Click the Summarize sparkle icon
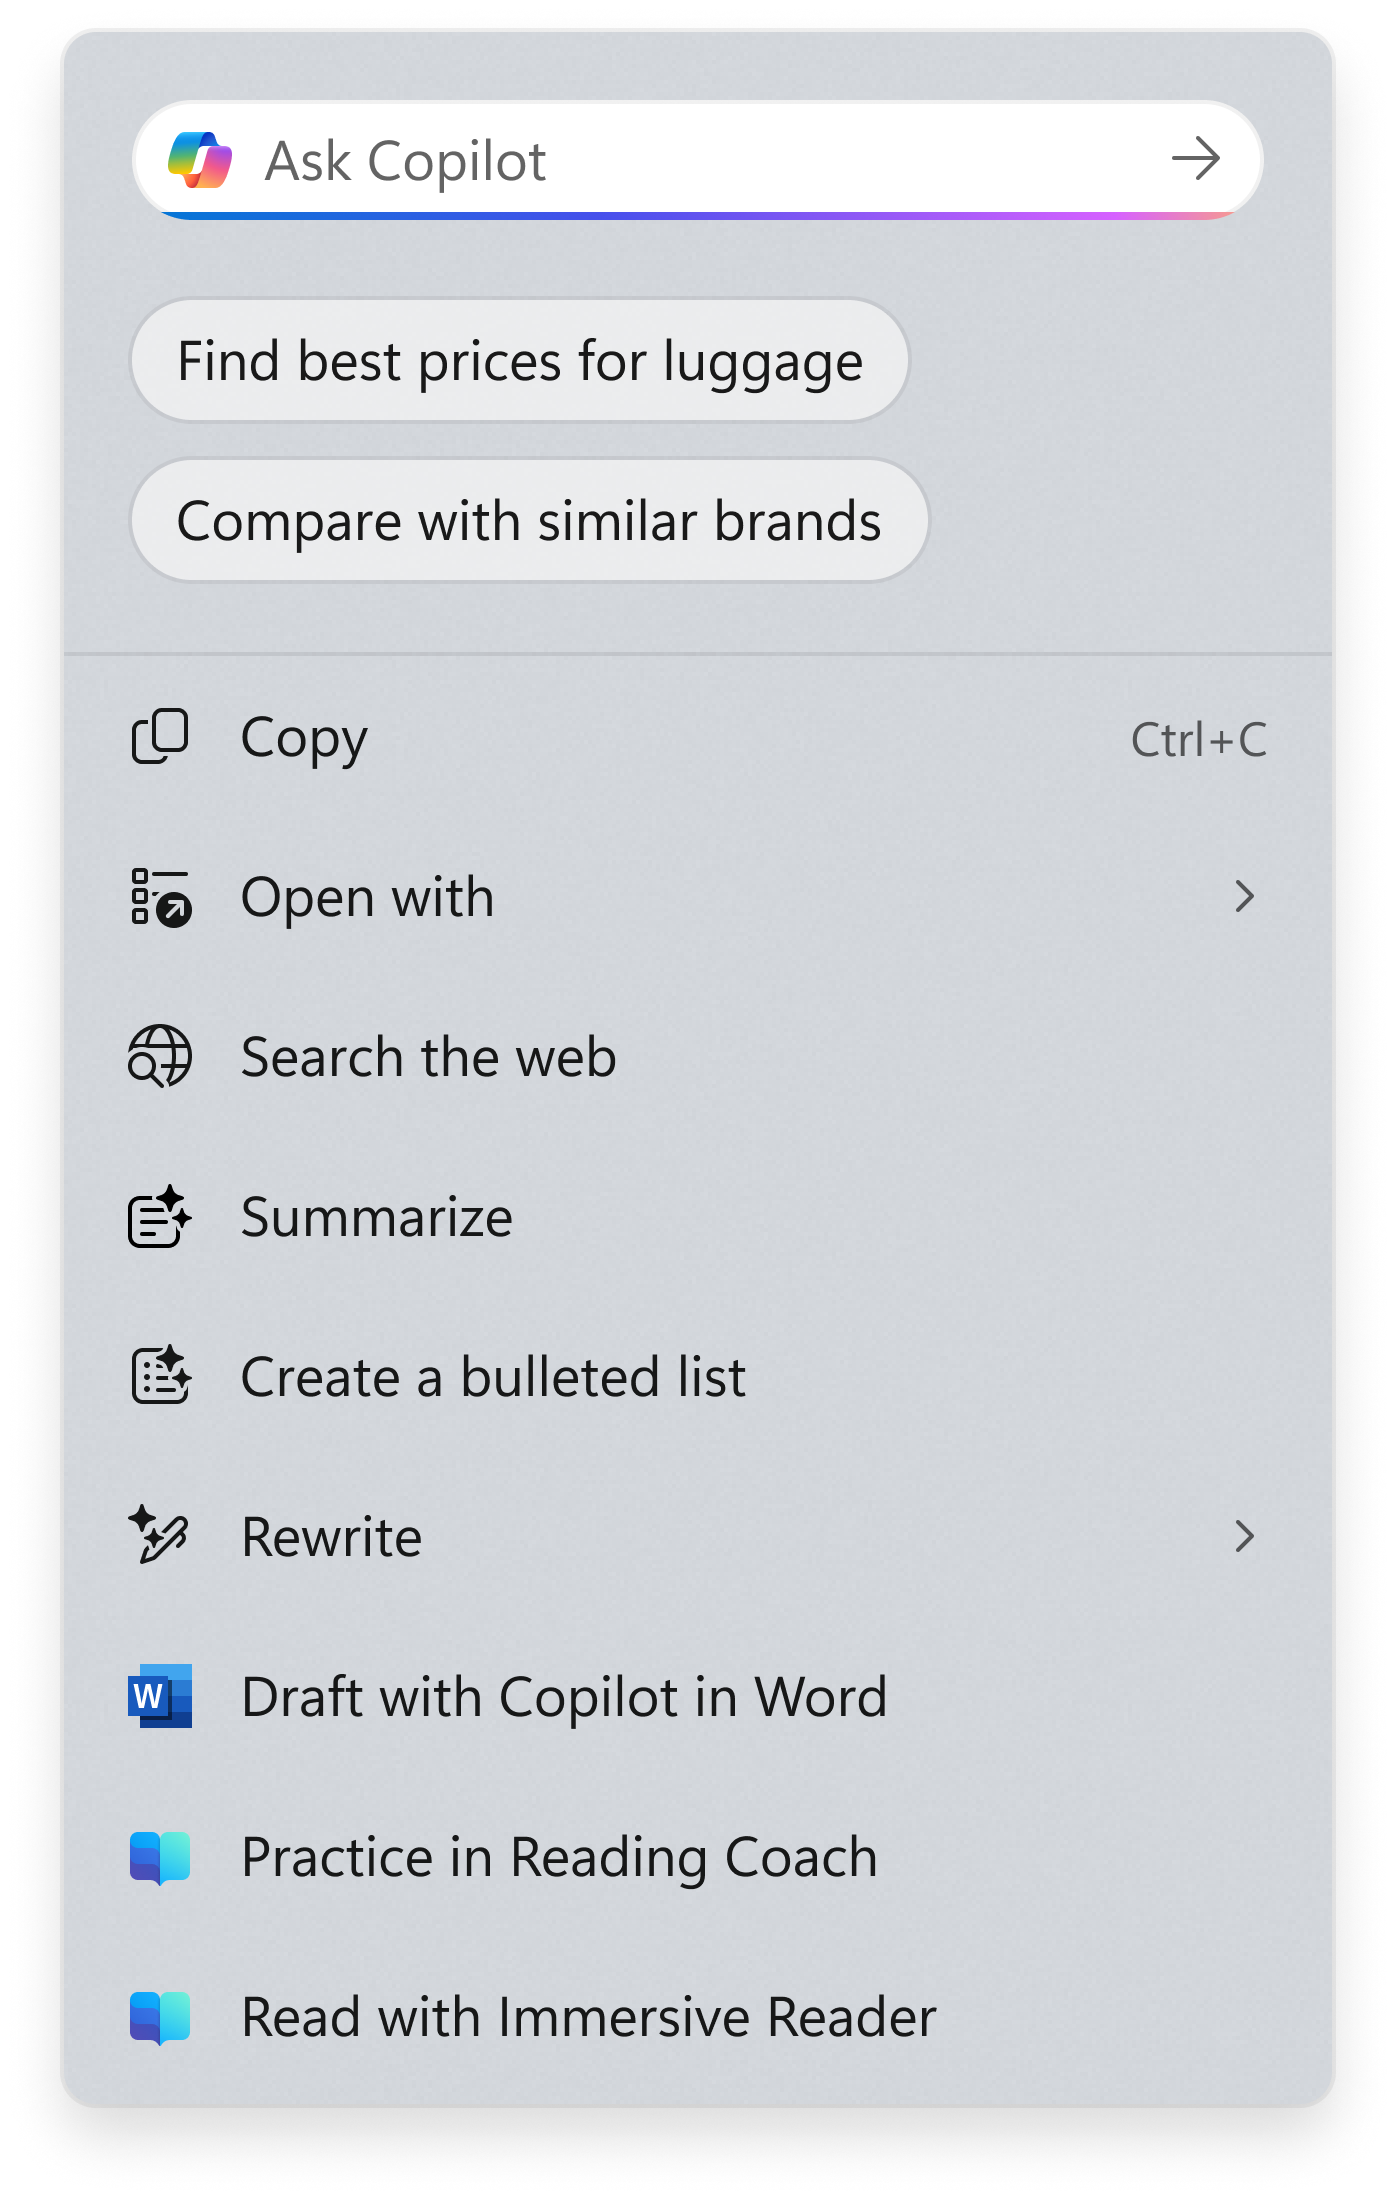 click(x=160, y=1217)
